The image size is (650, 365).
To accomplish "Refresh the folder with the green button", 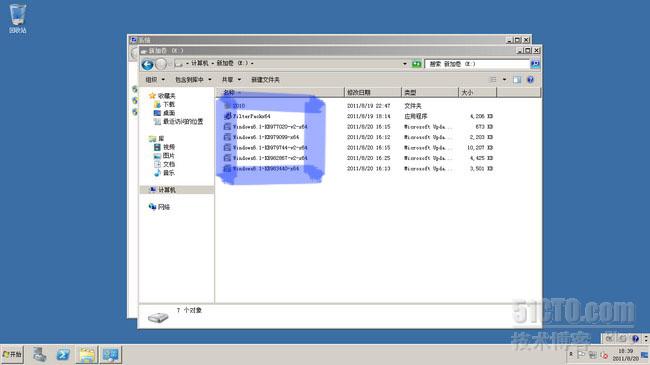I will click(417, 64).
